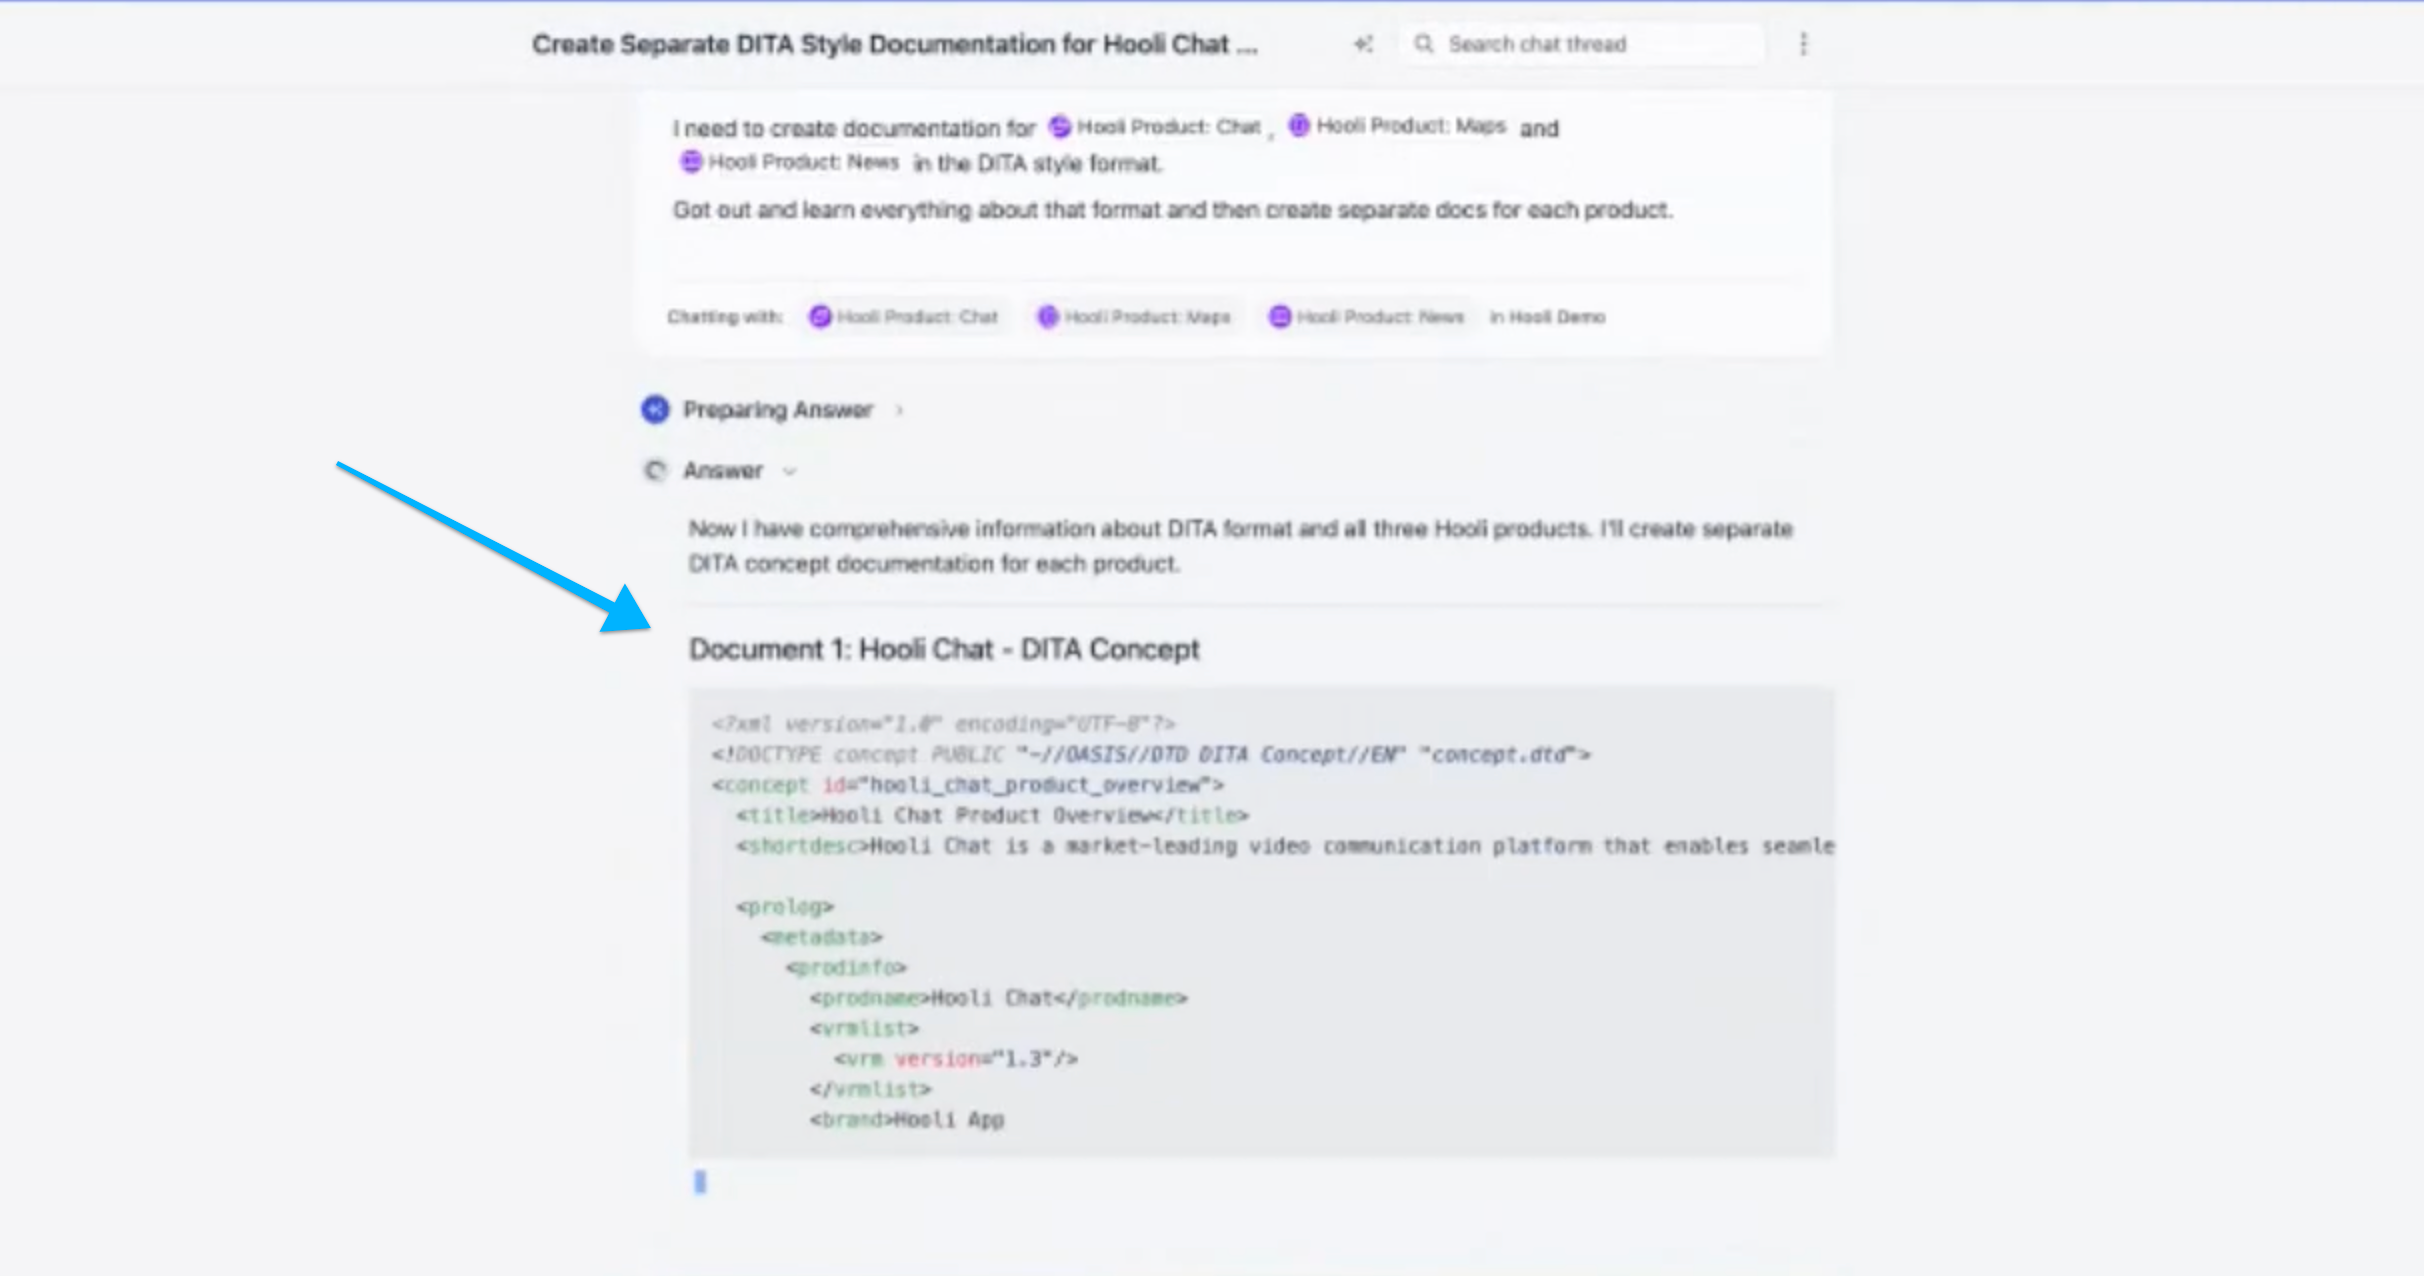Click the chat thread title text
The image size is (2424, 1276).
pyautogui.click(x=893, y=44)
